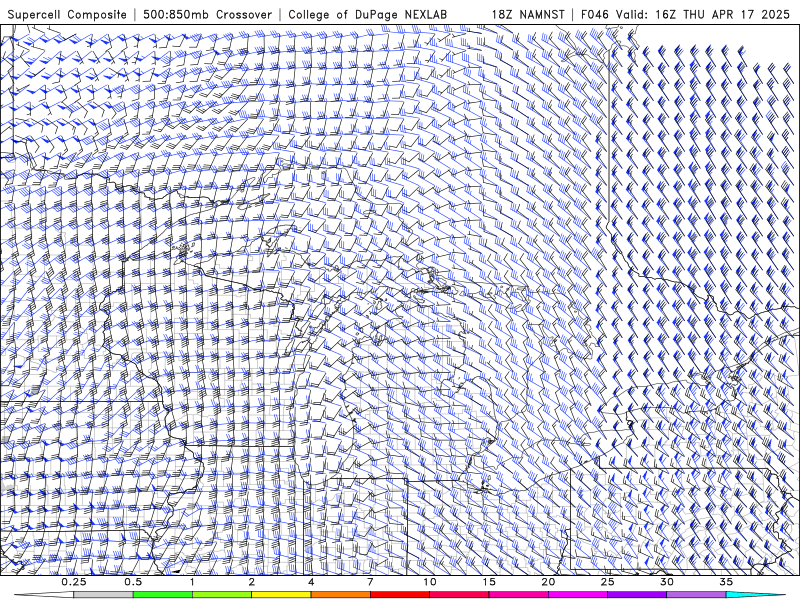This screenshot has width=800, height=600.
Task: Select the red color bar segment
Action: (x=399, y=595)
